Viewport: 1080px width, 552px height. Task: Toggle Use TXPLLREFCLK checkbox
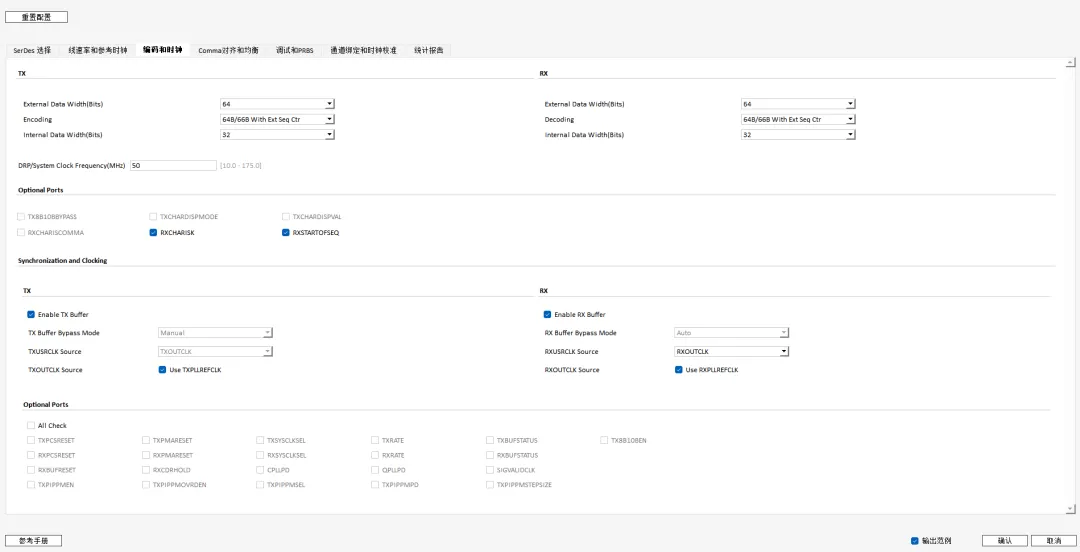163,369
